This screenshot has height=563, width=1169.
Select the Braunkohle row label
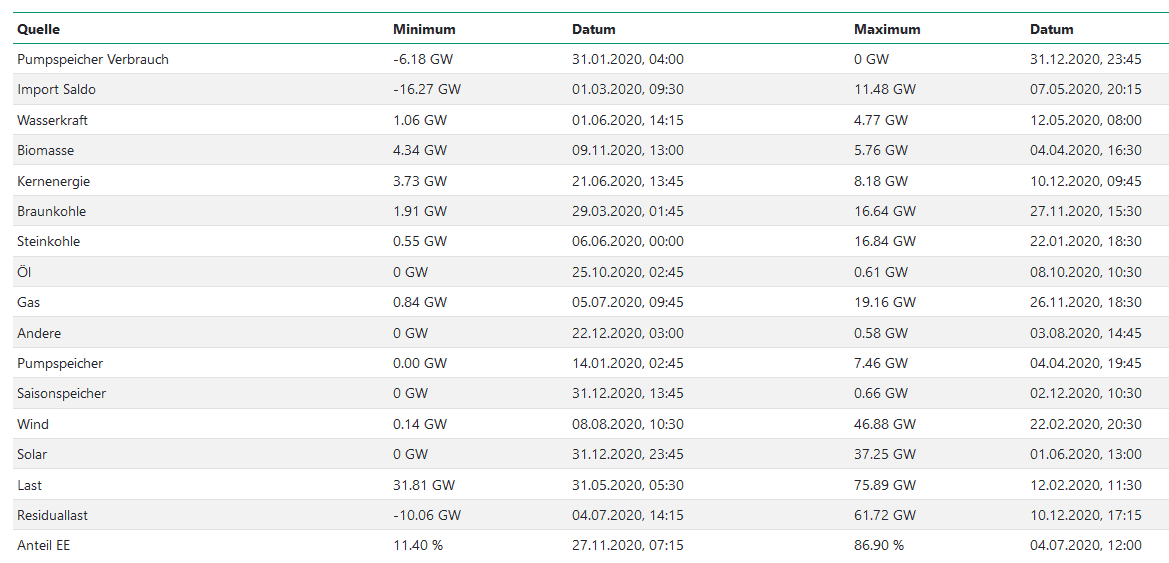(51, 211)
